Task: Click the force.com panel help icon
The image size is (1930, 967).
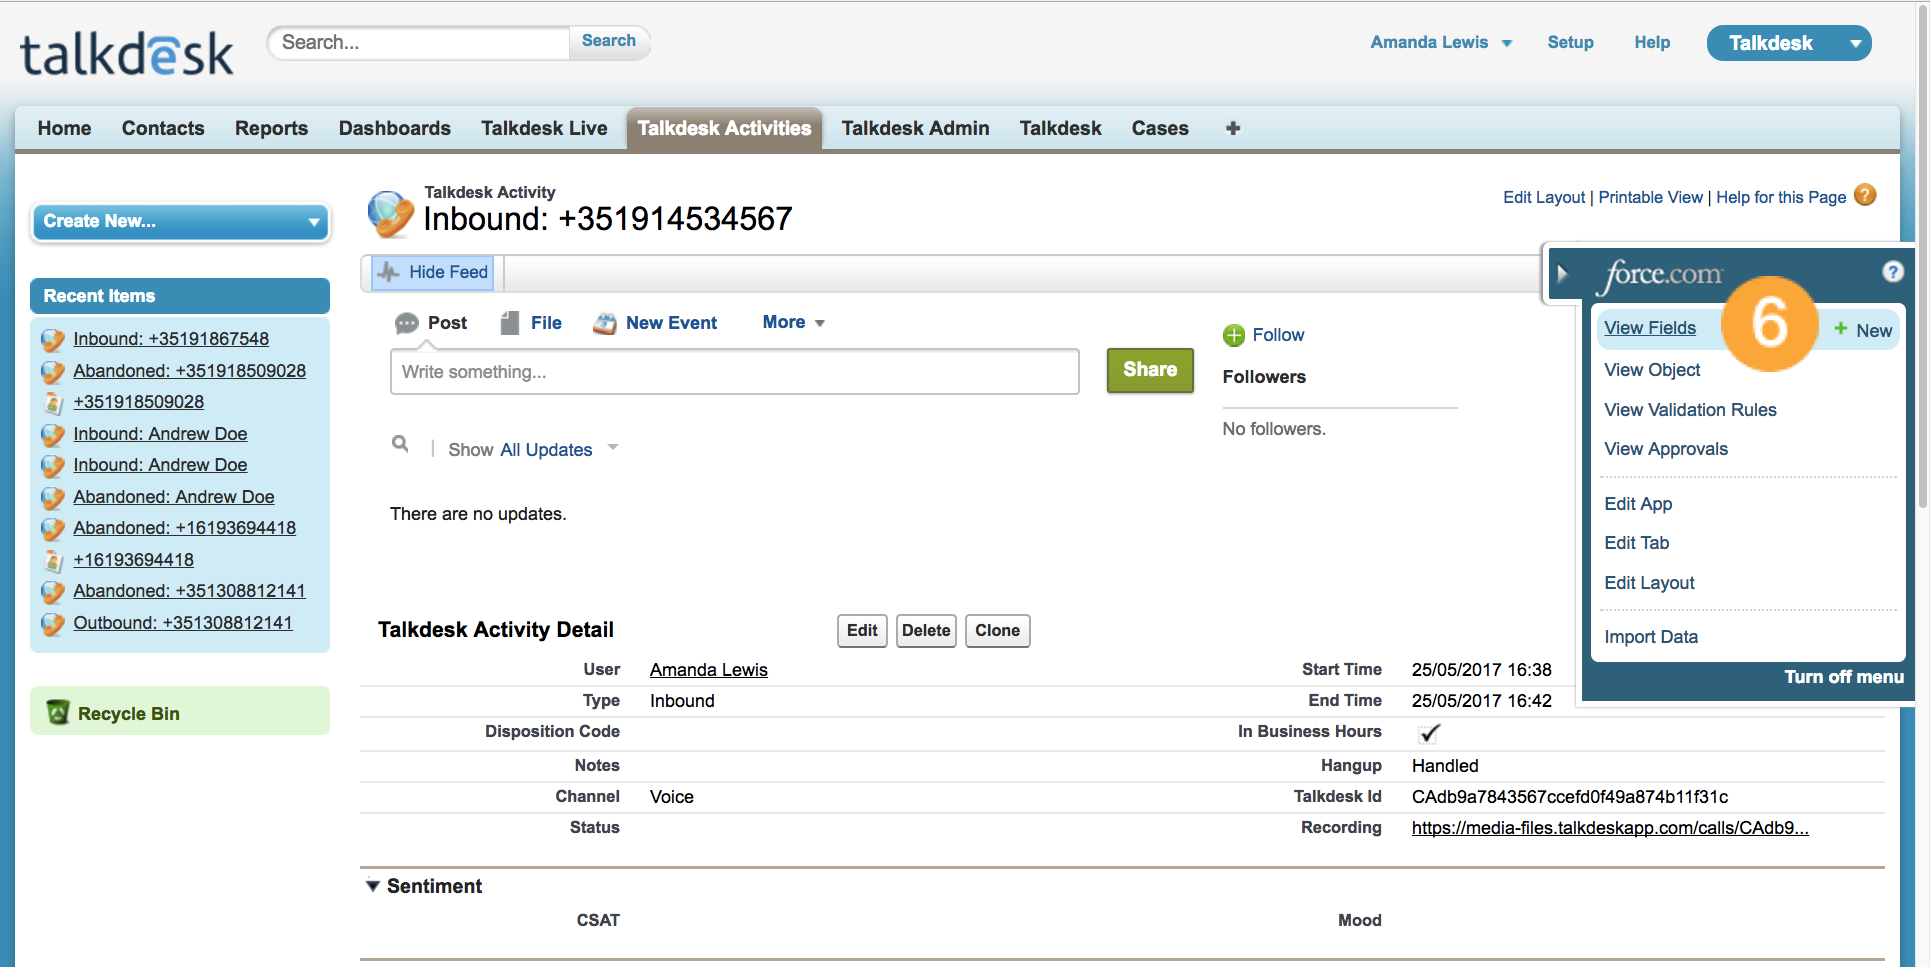Action: pos(1892,271)
